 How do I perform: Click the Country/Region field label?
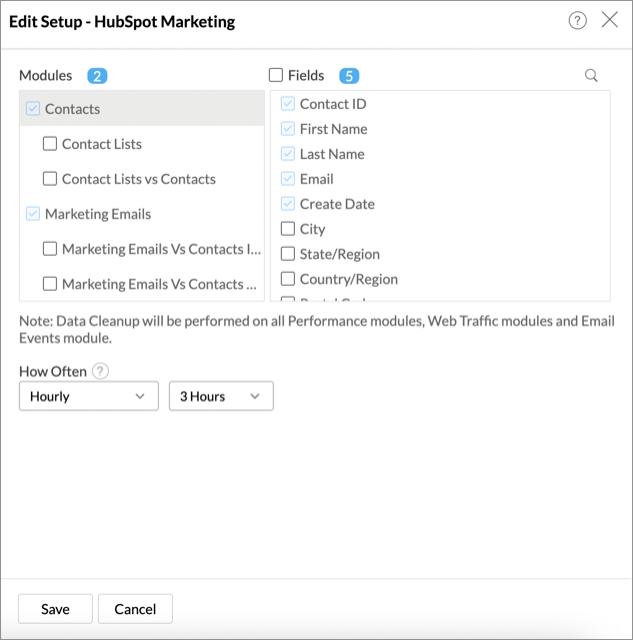349,279
